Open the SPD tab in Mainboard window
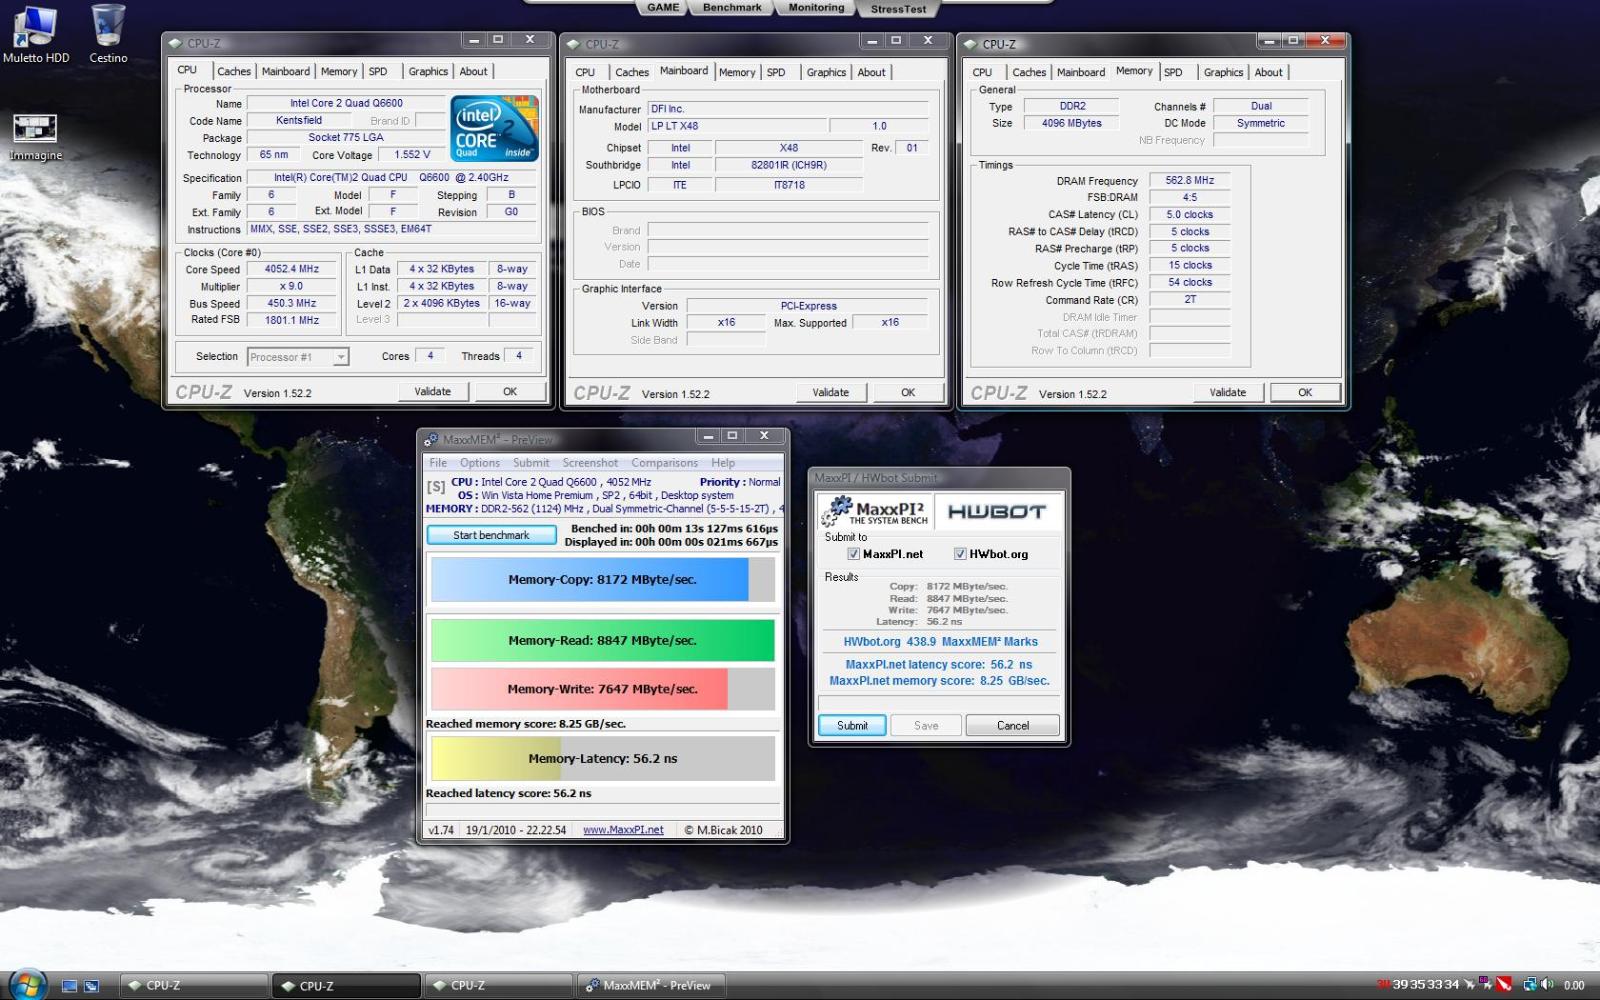This screenshot has width=1600, height=1000. coord(776,72)
